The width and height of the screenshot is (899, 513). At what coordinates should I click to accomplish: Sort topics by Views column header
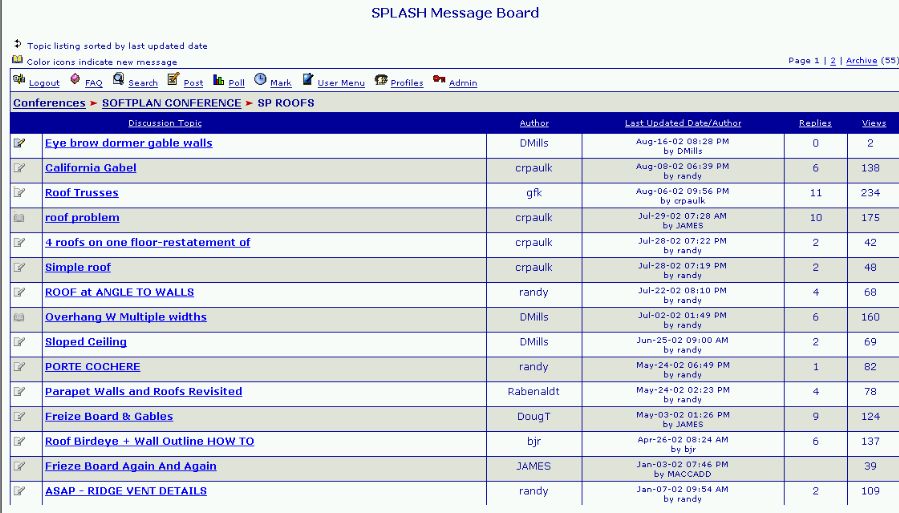tap(873, 123)
